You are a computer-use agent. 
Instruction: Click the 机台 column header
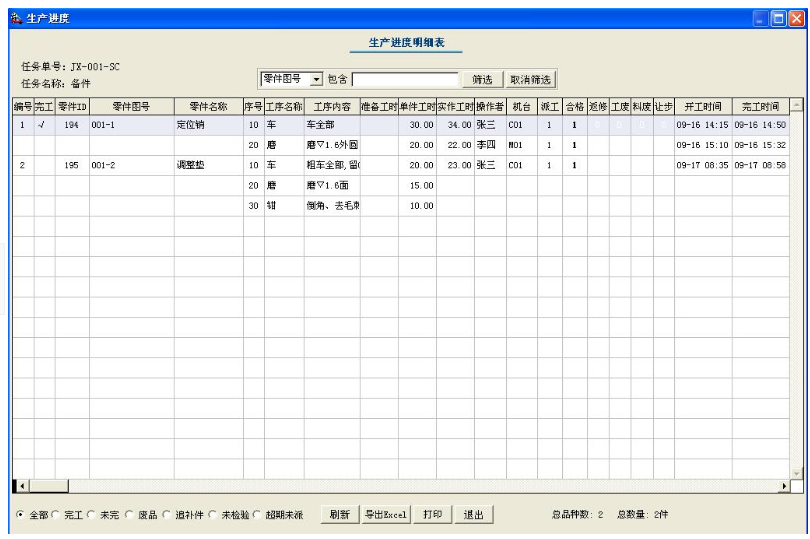[522, 107]
